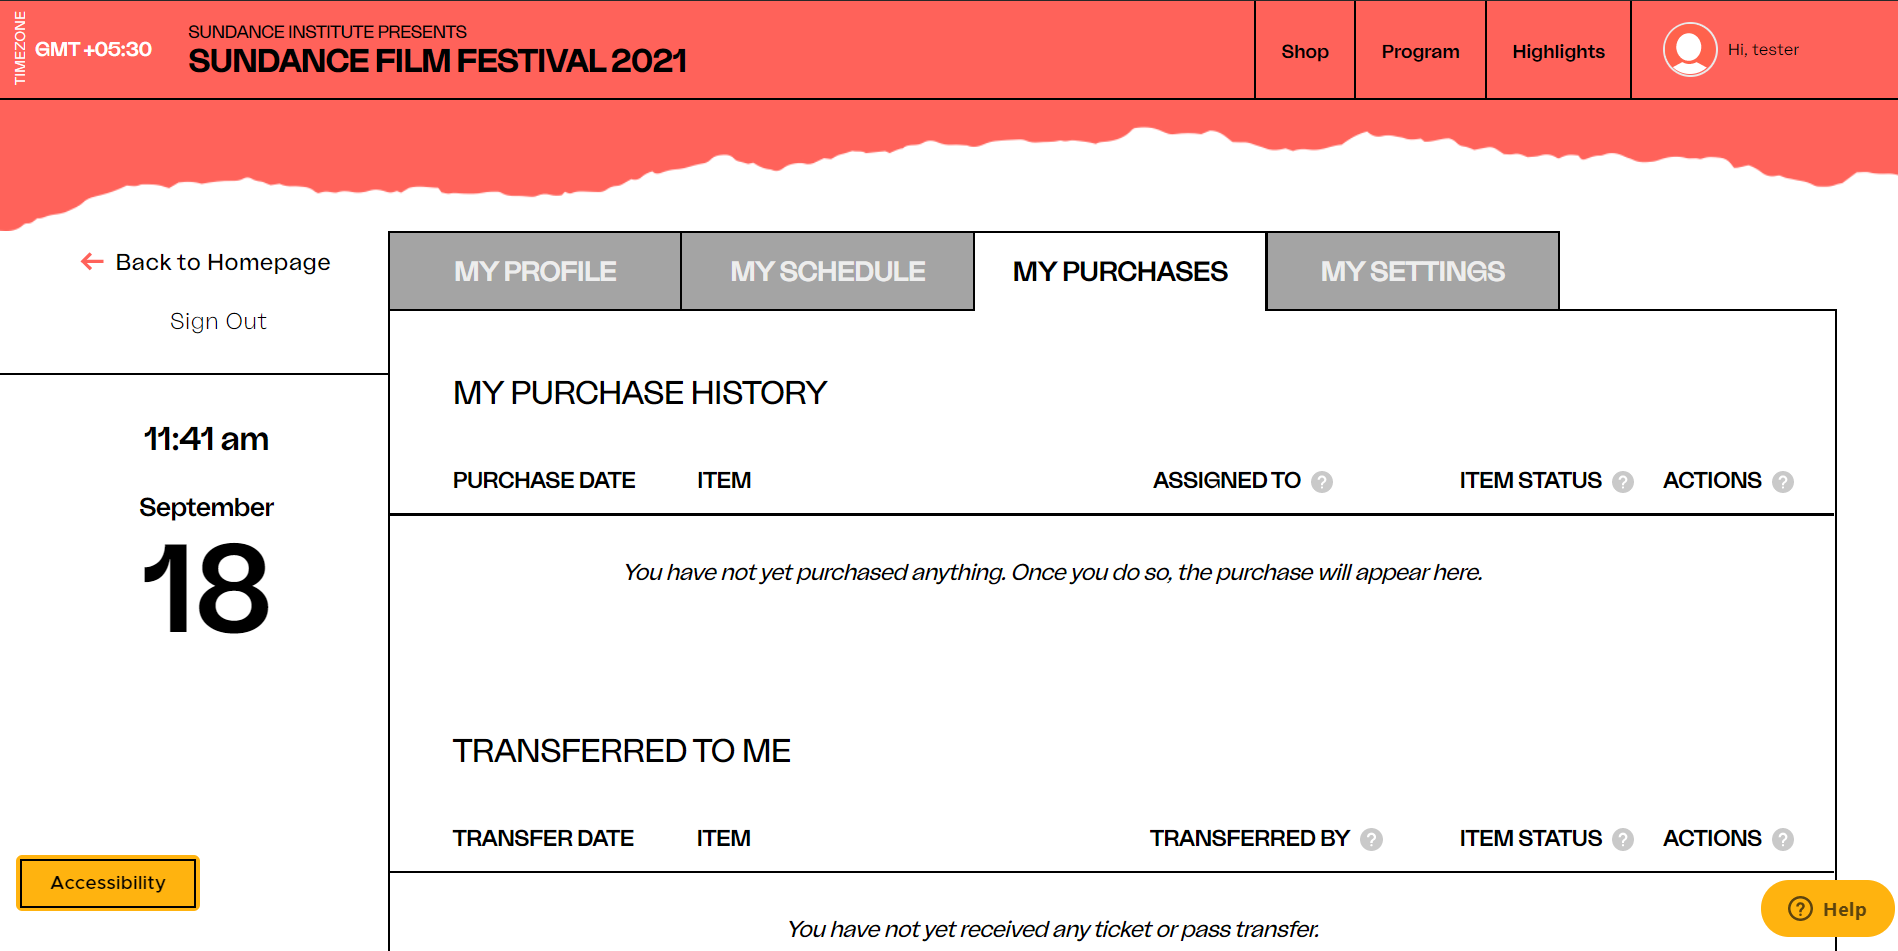Open help tooltip next to Transferred By
The width and height of the screenshot is (1898, 951).
(x=1372, y=839)
